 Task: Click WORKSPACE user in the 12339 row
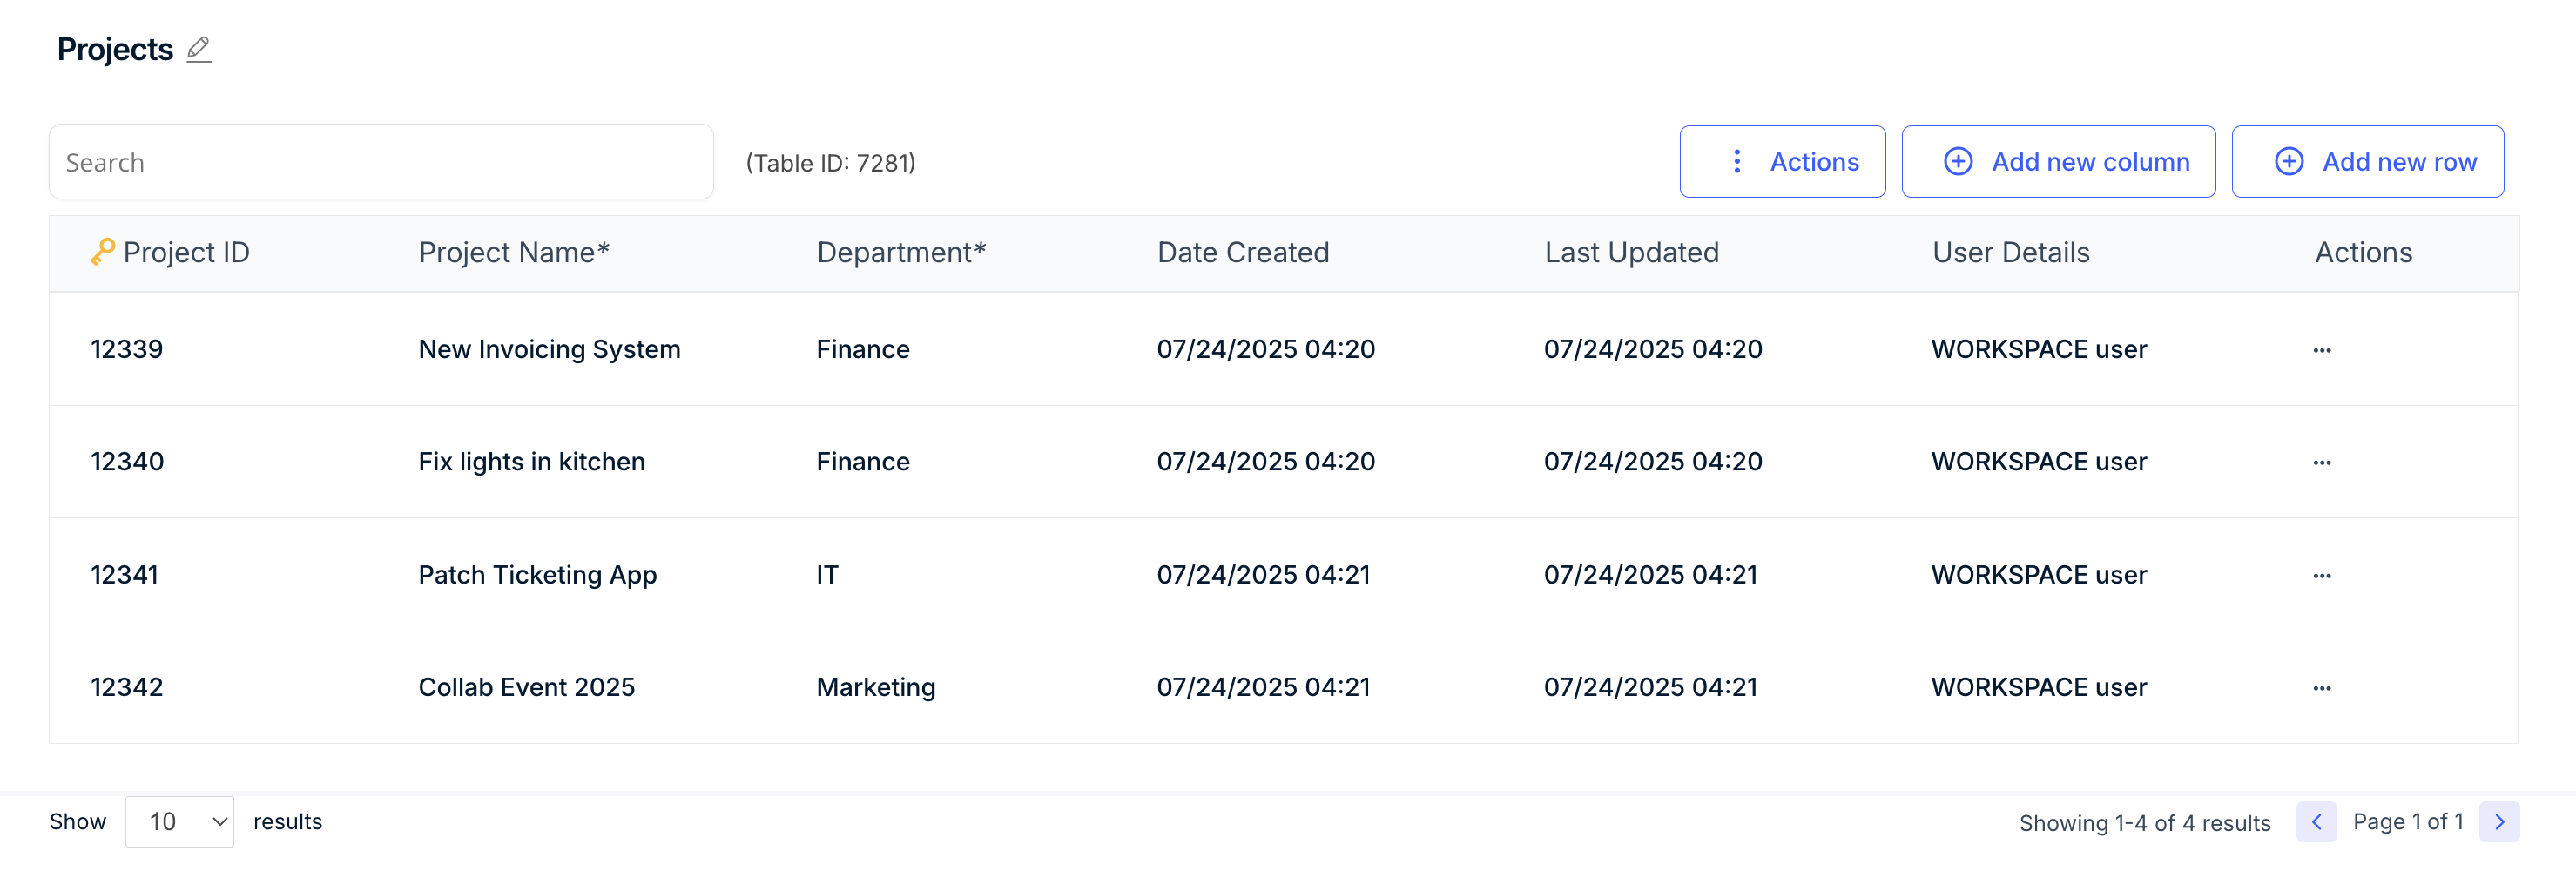pos(2038,349)
